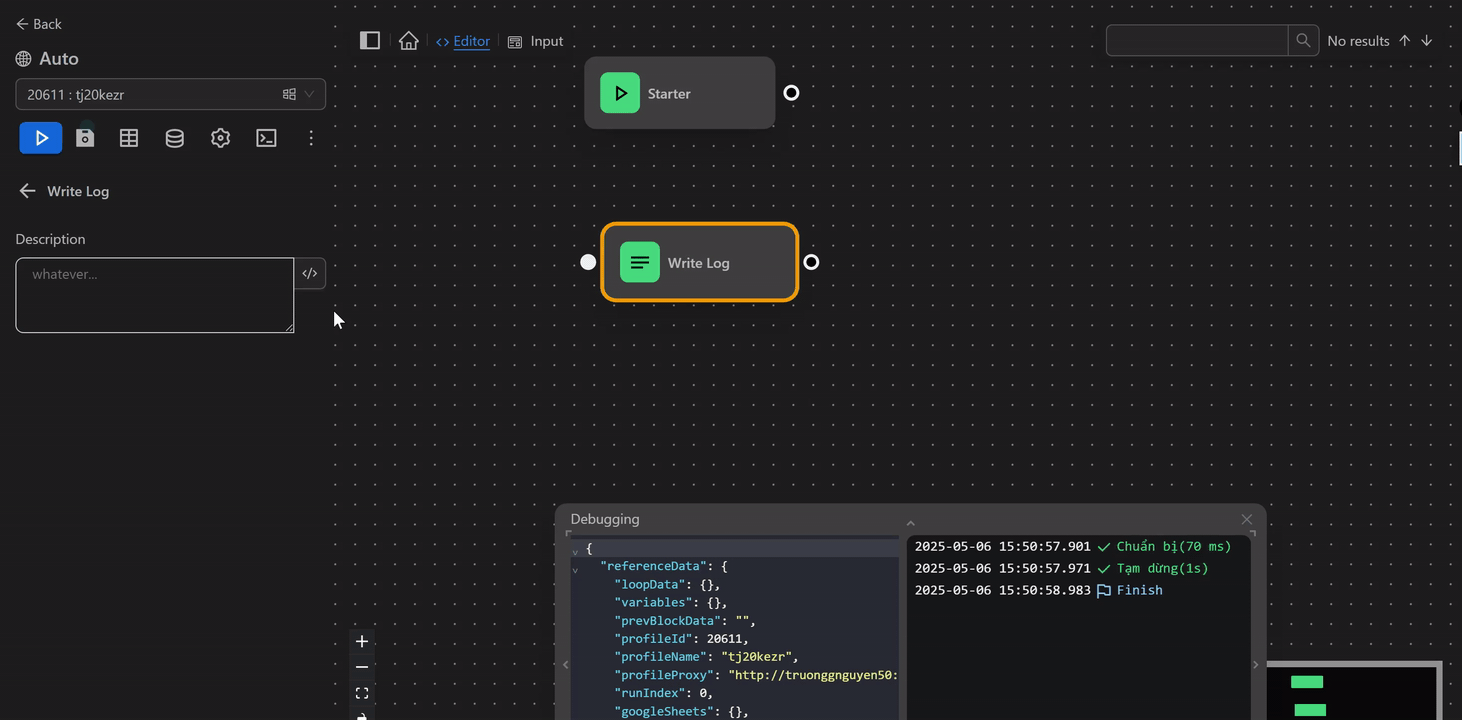This screenshot has height=720, width=1462.
Task: Toggle the sidebar panel icon next to Home
Action: click(369, 40)
